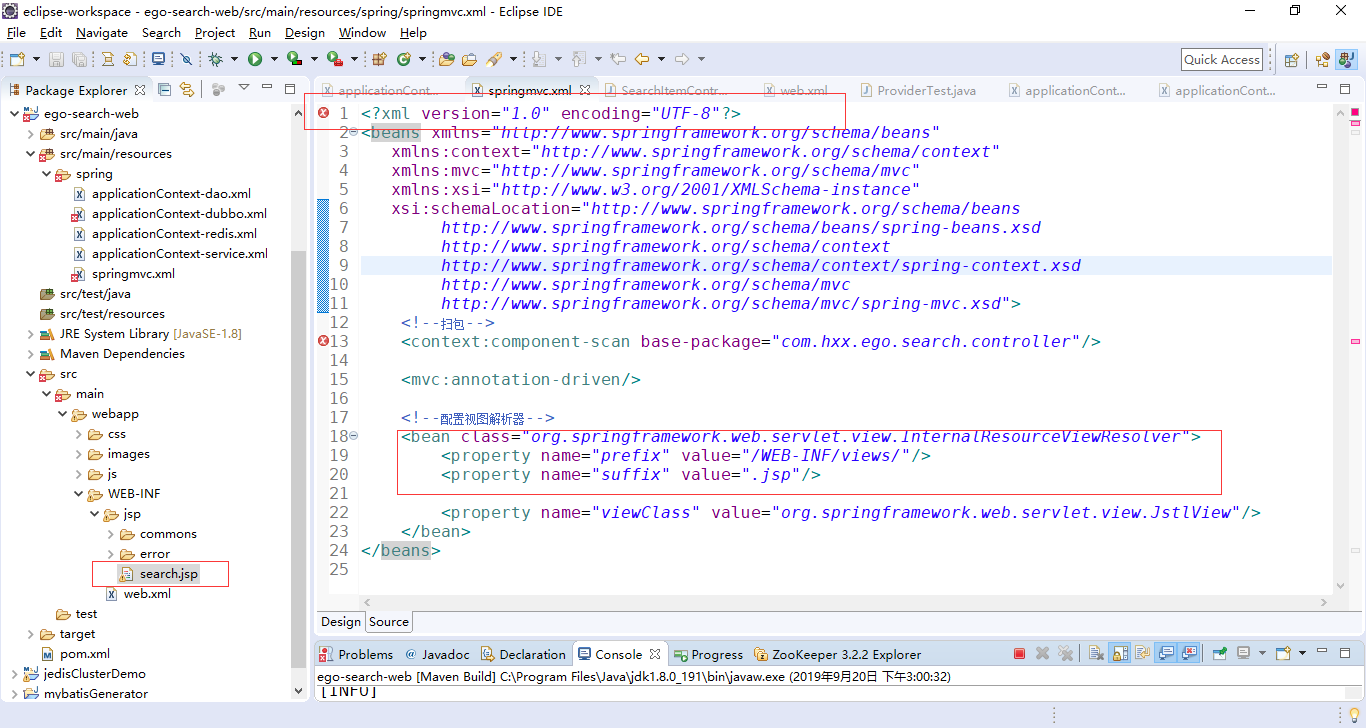This screenshot has height=728, width=1366.
Task: Toggle code folding at line 2 beans tag
Action: pos(354,132)
